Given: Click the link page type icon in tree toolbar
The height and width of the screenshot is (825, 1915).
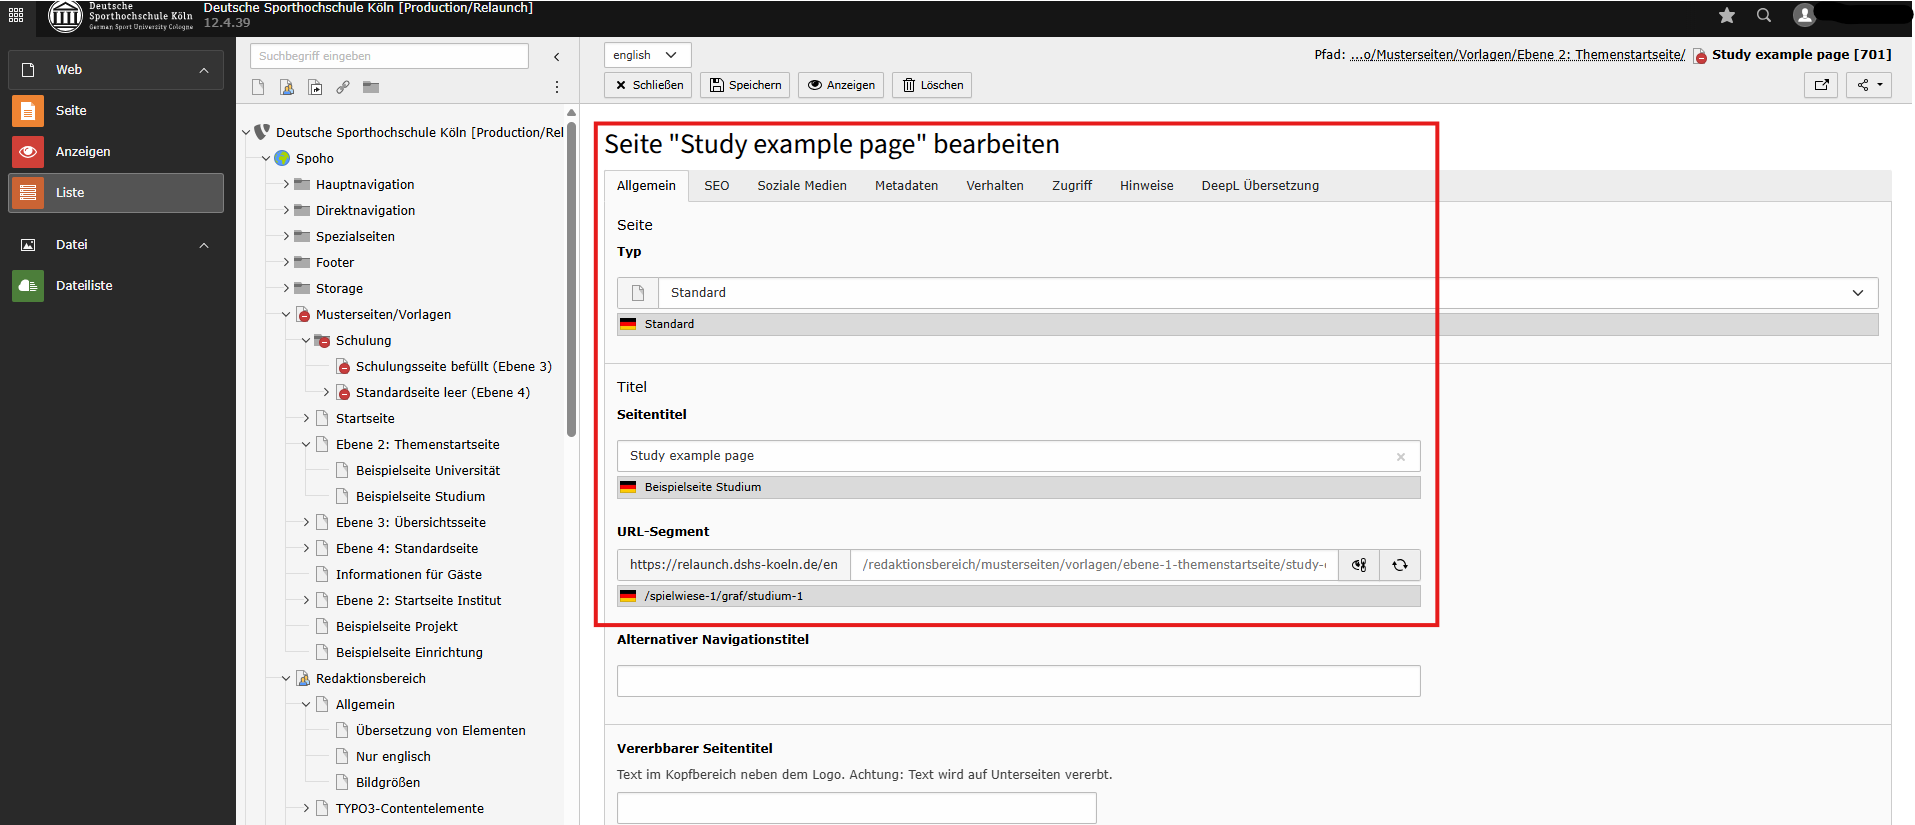Looking at the screenshot, I should click(343, 87).
